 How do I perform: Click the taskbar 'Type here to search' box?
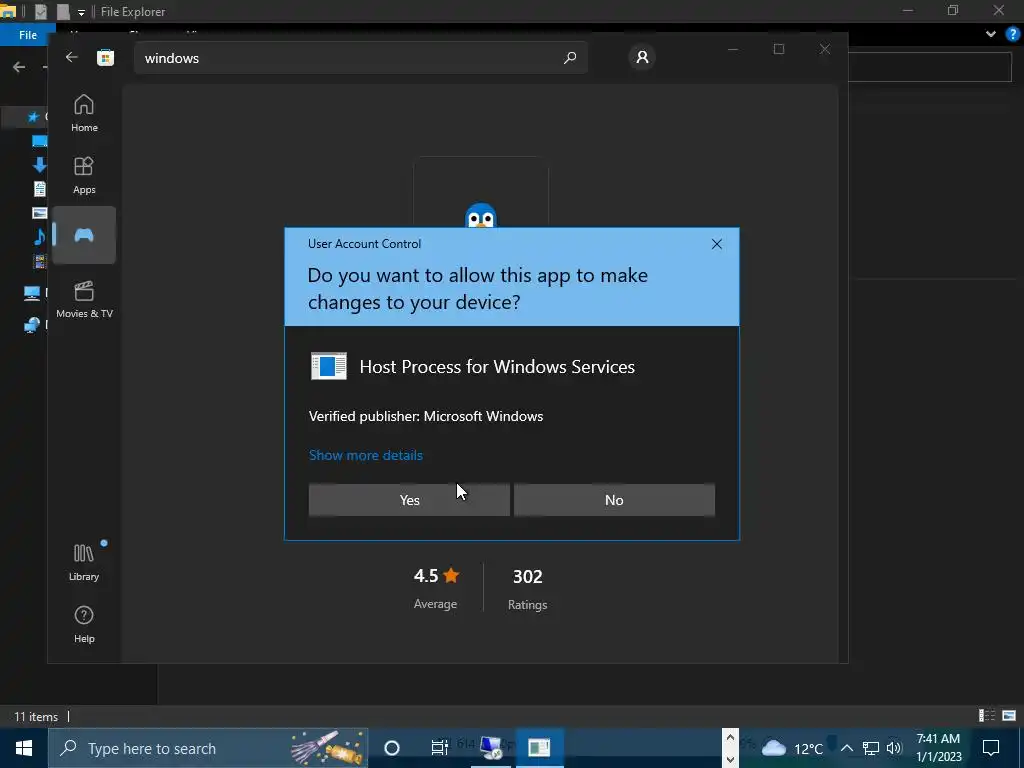coord(208,748)
